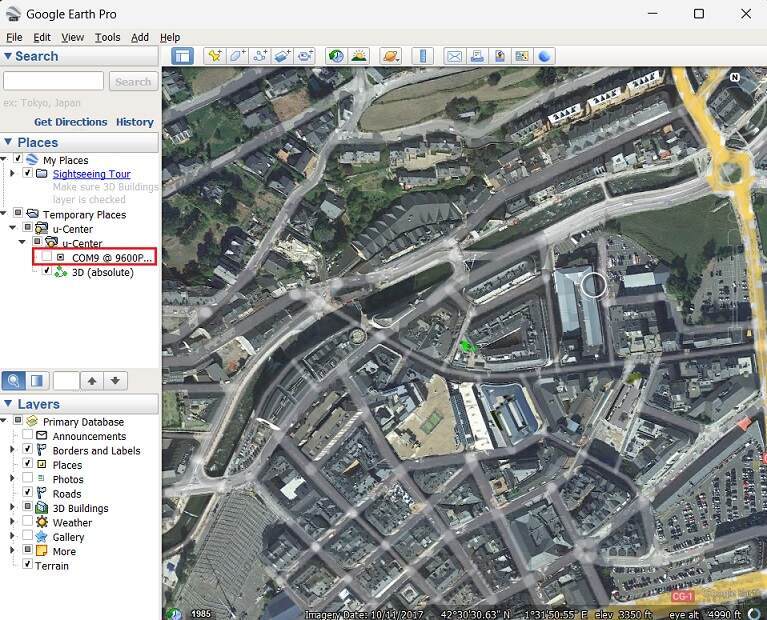Toggle the sunlight across landscape icon
Viewport: 767px width, 620px height.
[x=358, y=56]
